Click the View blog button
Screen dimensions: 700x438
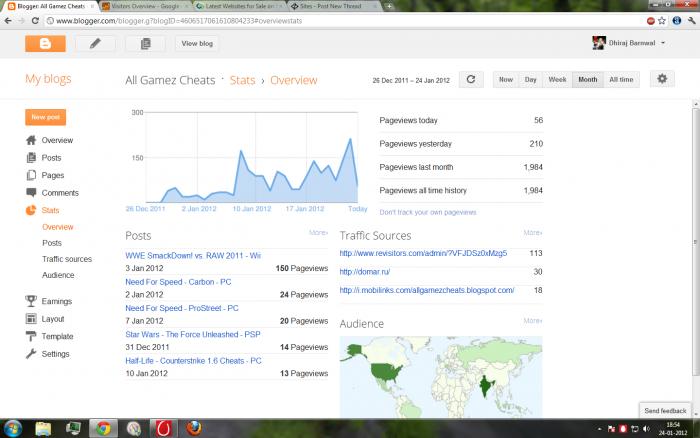pyautogui.click(x=197, y=43)
